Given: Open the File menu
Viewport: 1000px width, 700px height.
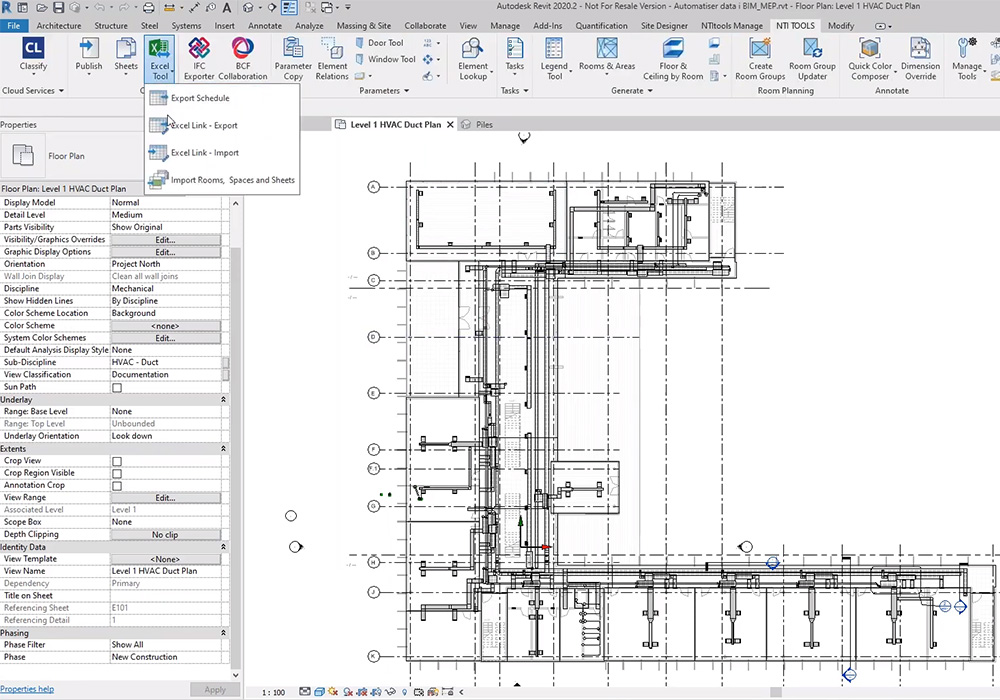Looking at the screenshot, I should coord(13,26).
